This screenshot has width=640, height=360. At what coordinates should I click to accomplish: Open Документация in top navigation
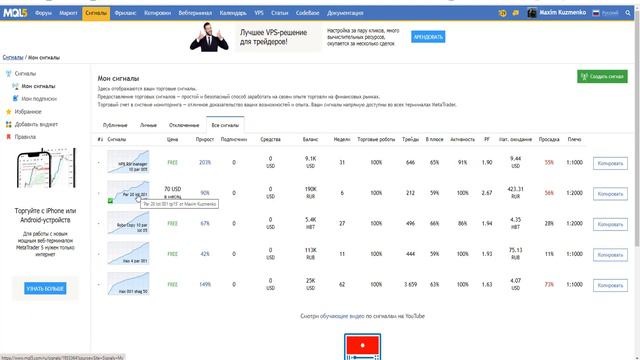pos(345,13)
